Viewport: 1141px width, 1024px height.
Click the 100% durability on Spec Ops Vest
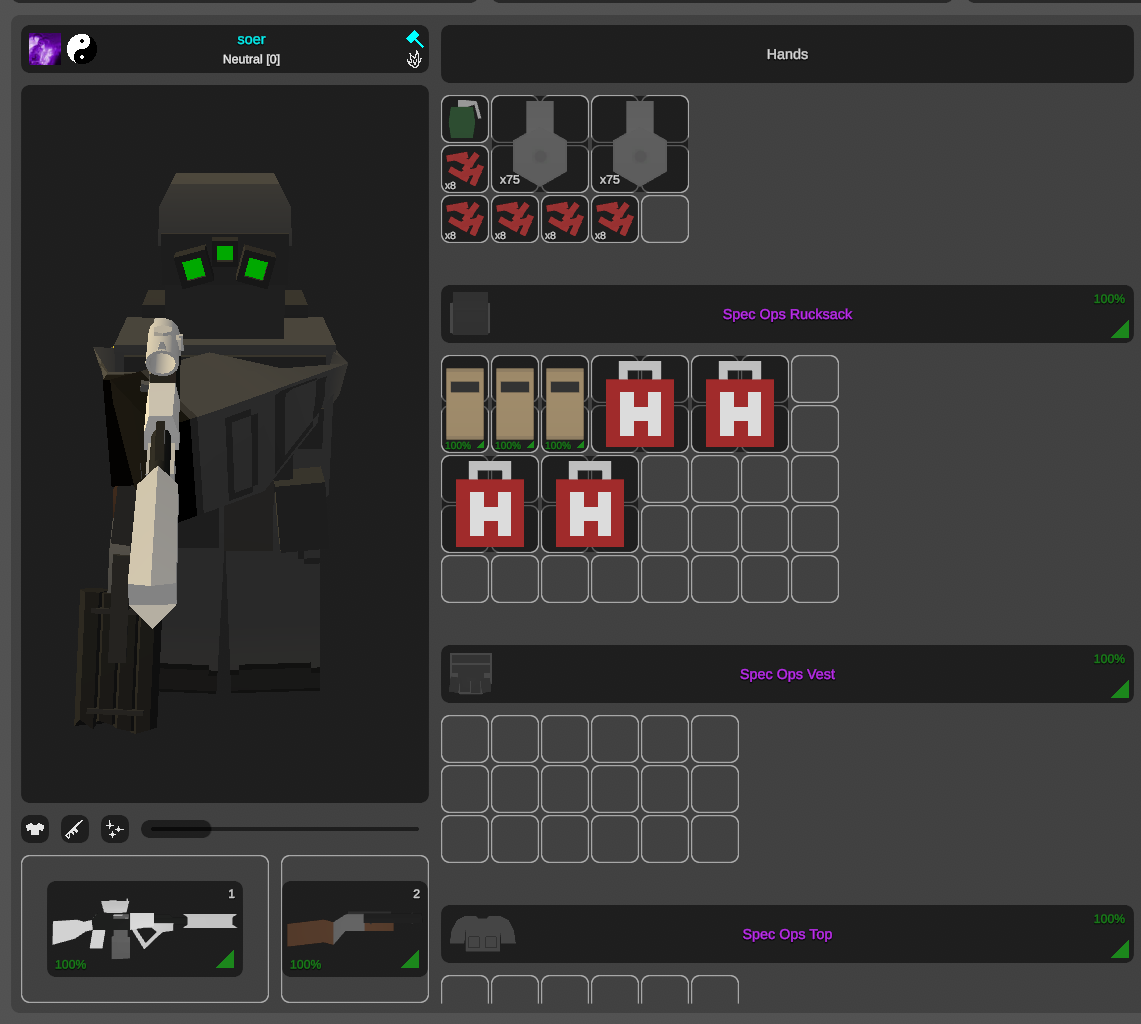tap(1109, 659)
